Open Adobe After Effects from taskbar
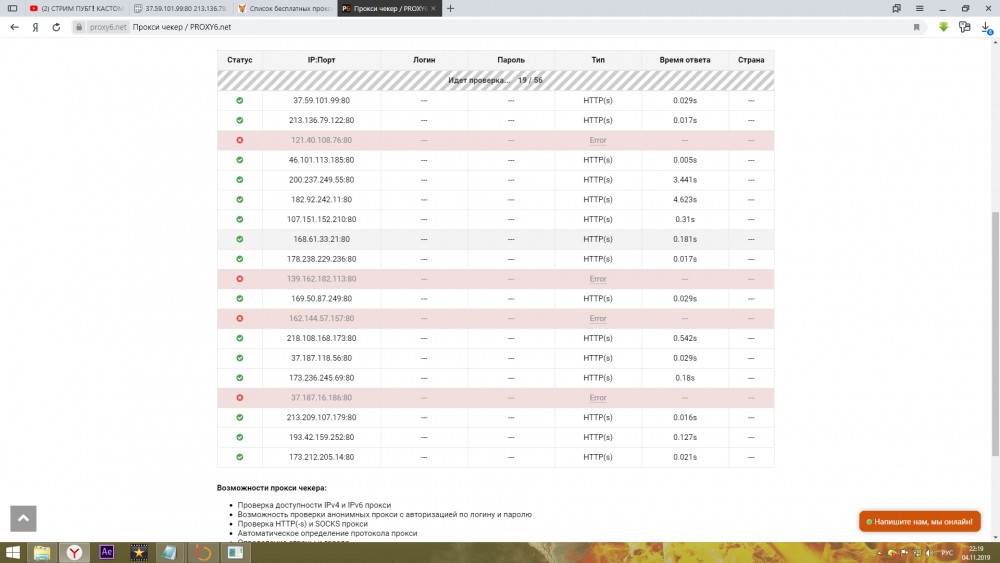The height and width of the screenshot is (563, 1000). click(x=107, y=552)
